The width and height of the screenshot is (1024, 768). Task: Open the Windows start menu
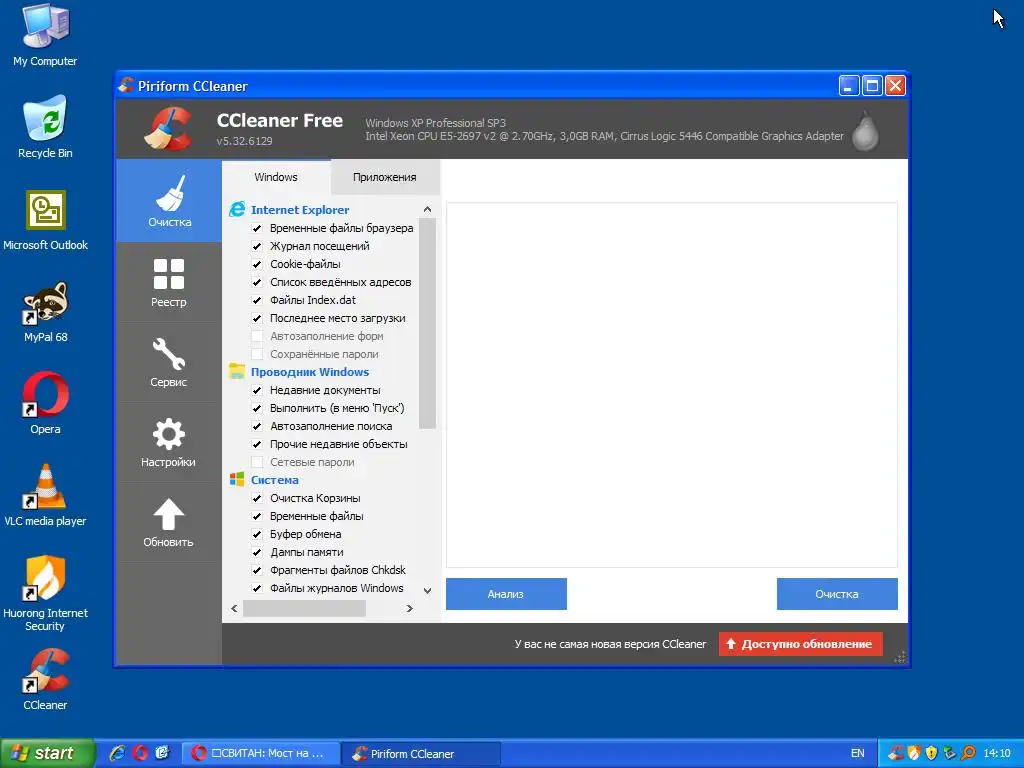point(47,753)
